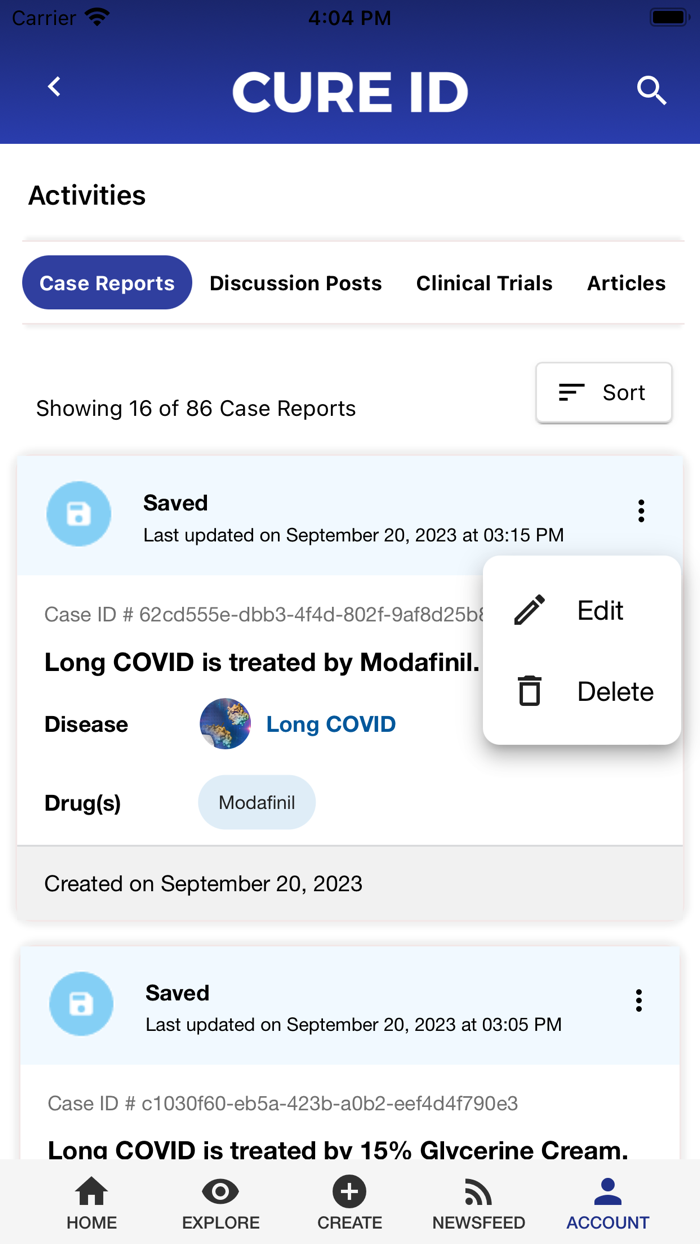Screen dimensions: 700x1244
Task: Select the Case Reports tab
Action: coord(106,283)
